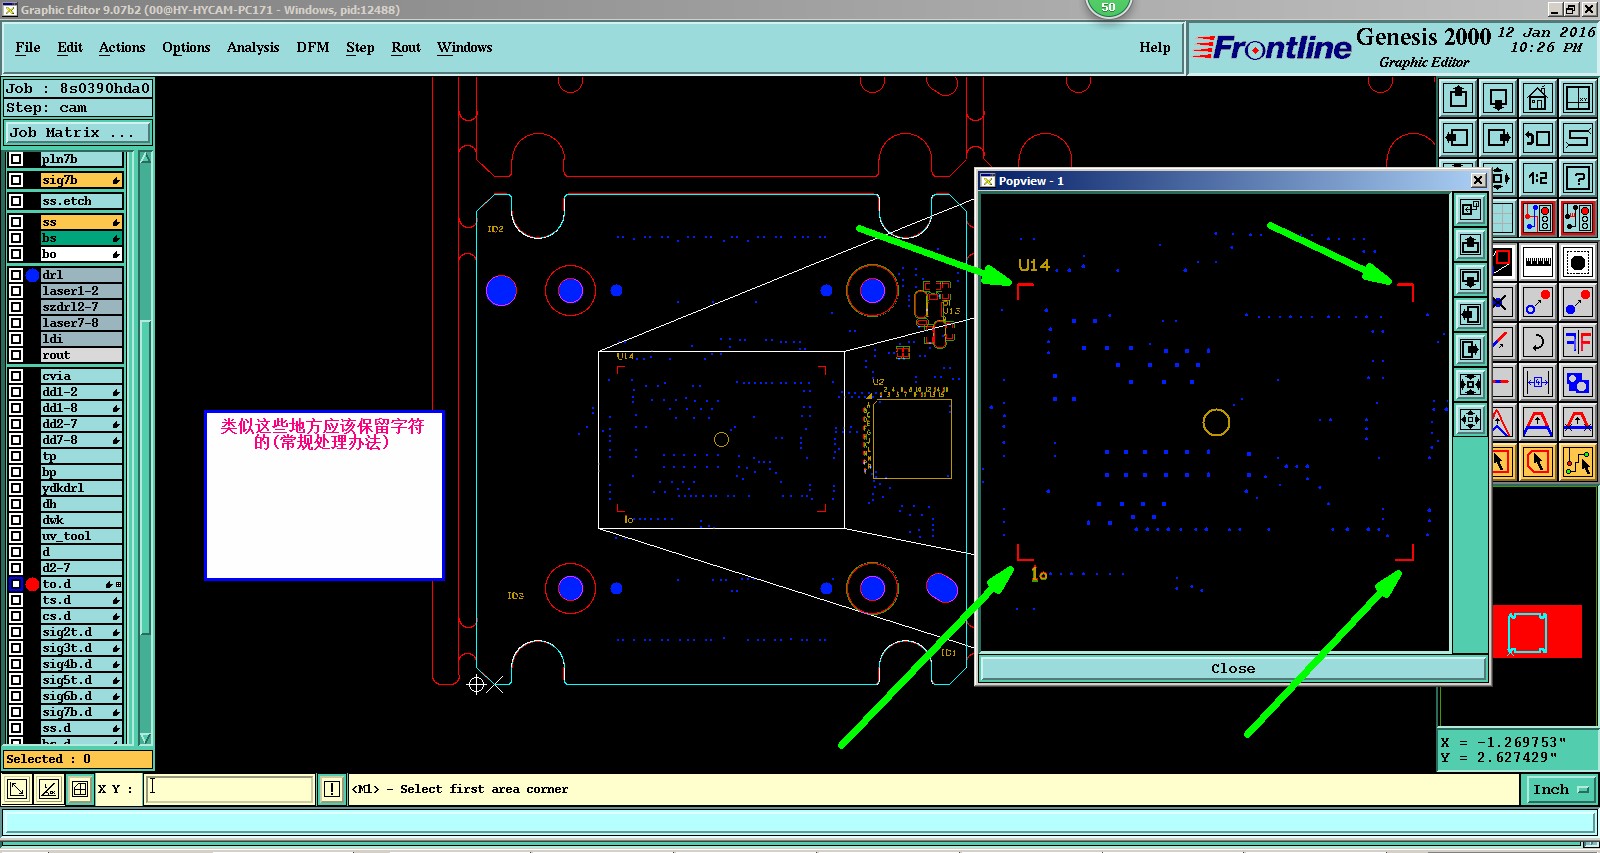The image size is (1600, 853).
Task: Expand the Analysis menu
Action: 253,47
